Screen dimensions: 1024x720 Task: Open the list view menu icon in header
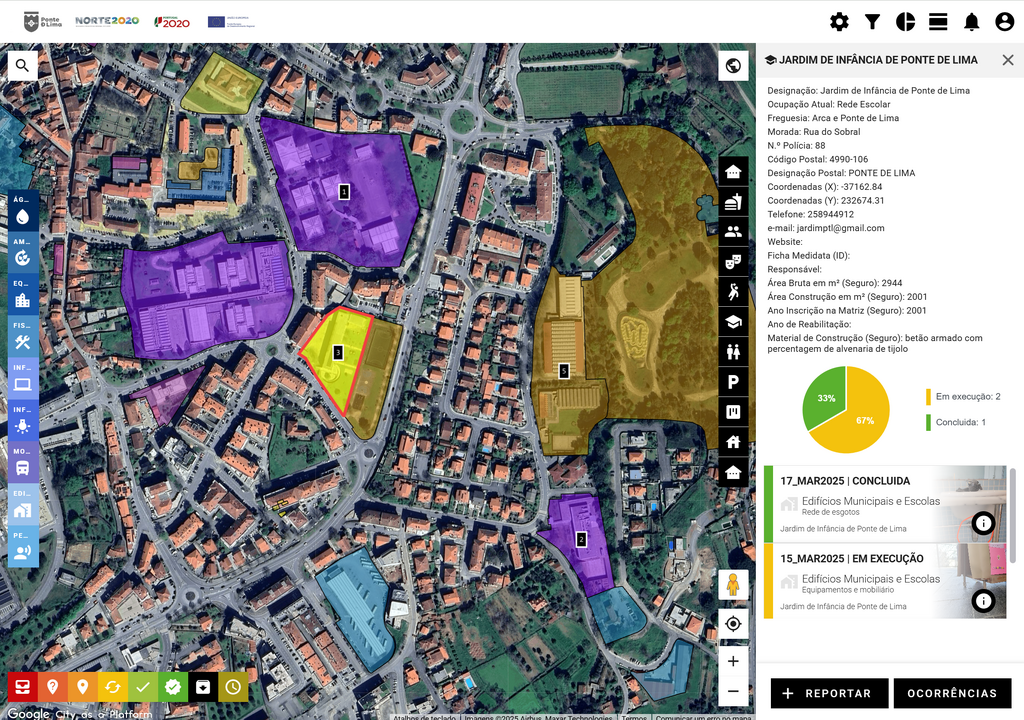pos(938,22)
